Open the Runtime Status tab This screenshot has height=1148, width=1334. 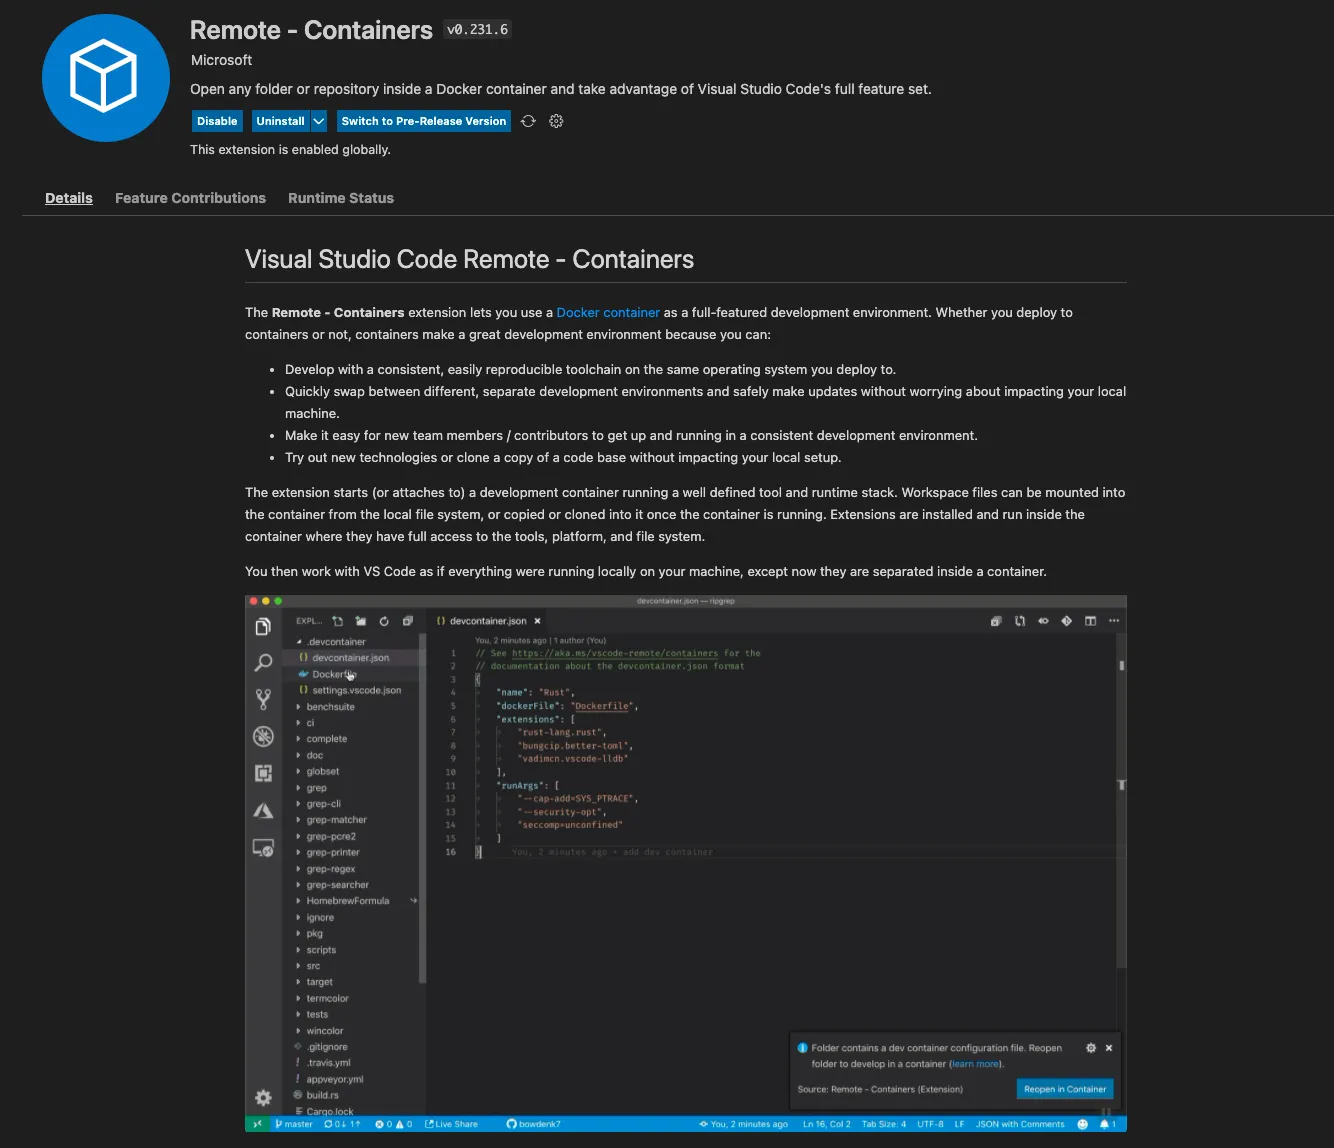(x=340, y=198)
